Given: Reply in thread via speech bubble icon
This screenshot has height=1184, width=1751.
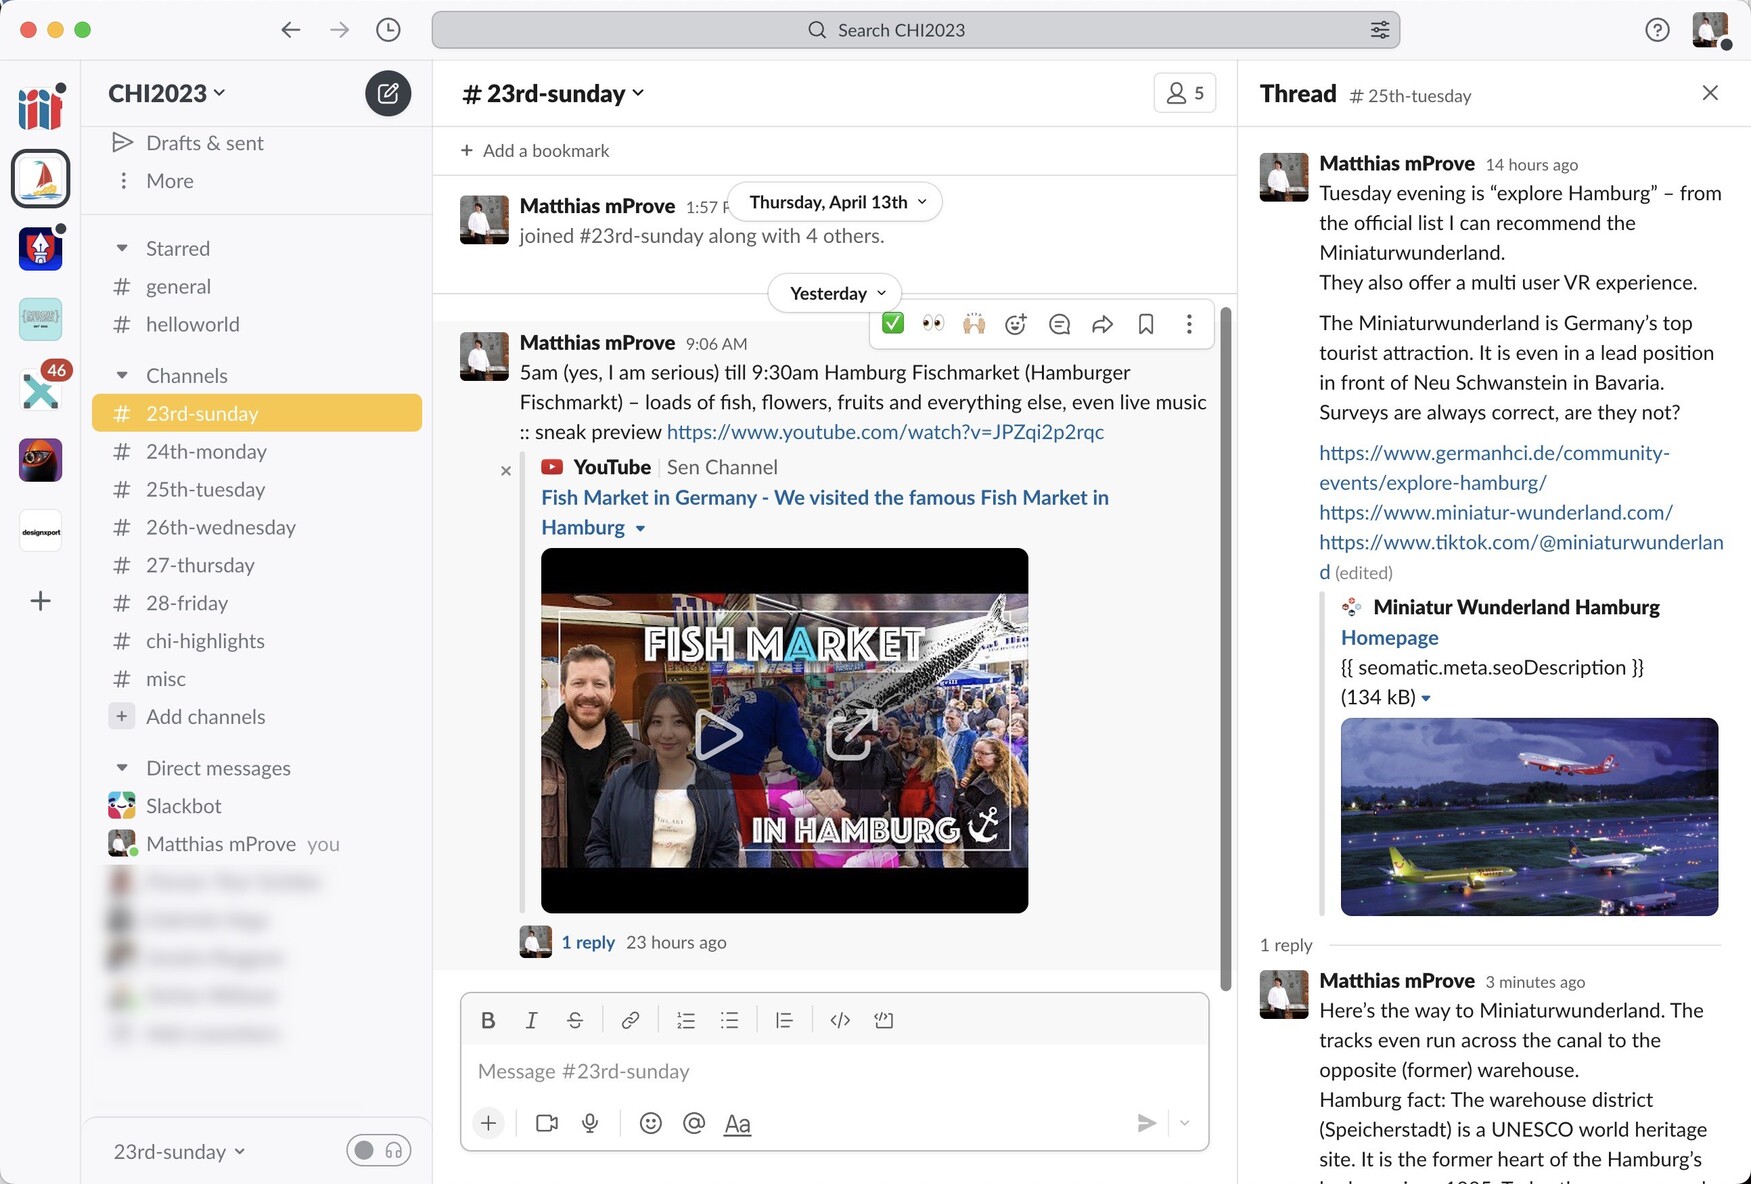Looking at the screenshot, I should tap(1059, 323).
